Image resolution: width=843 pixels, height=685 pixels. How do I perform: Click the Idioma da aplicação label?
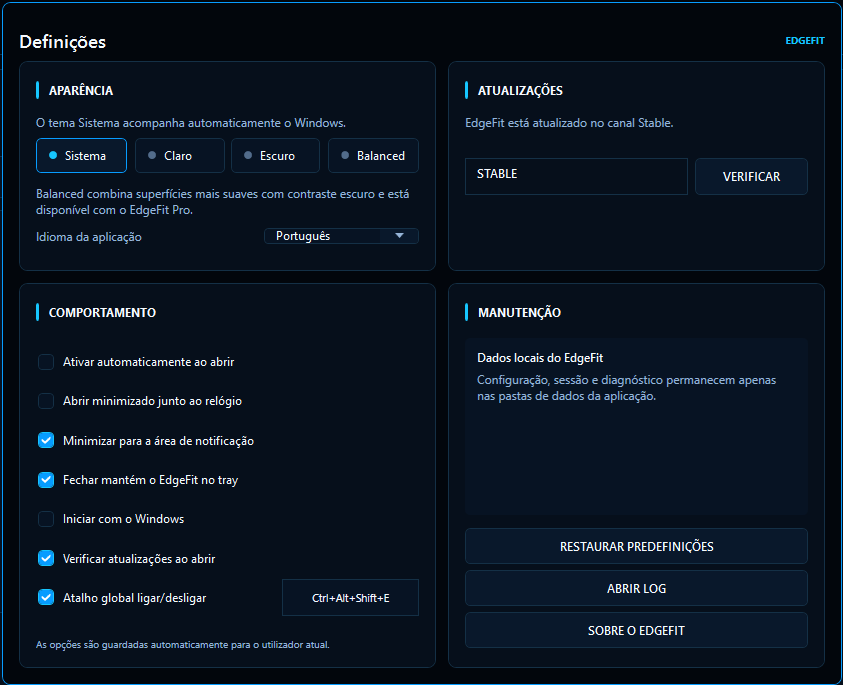click(x=89, y=237)
